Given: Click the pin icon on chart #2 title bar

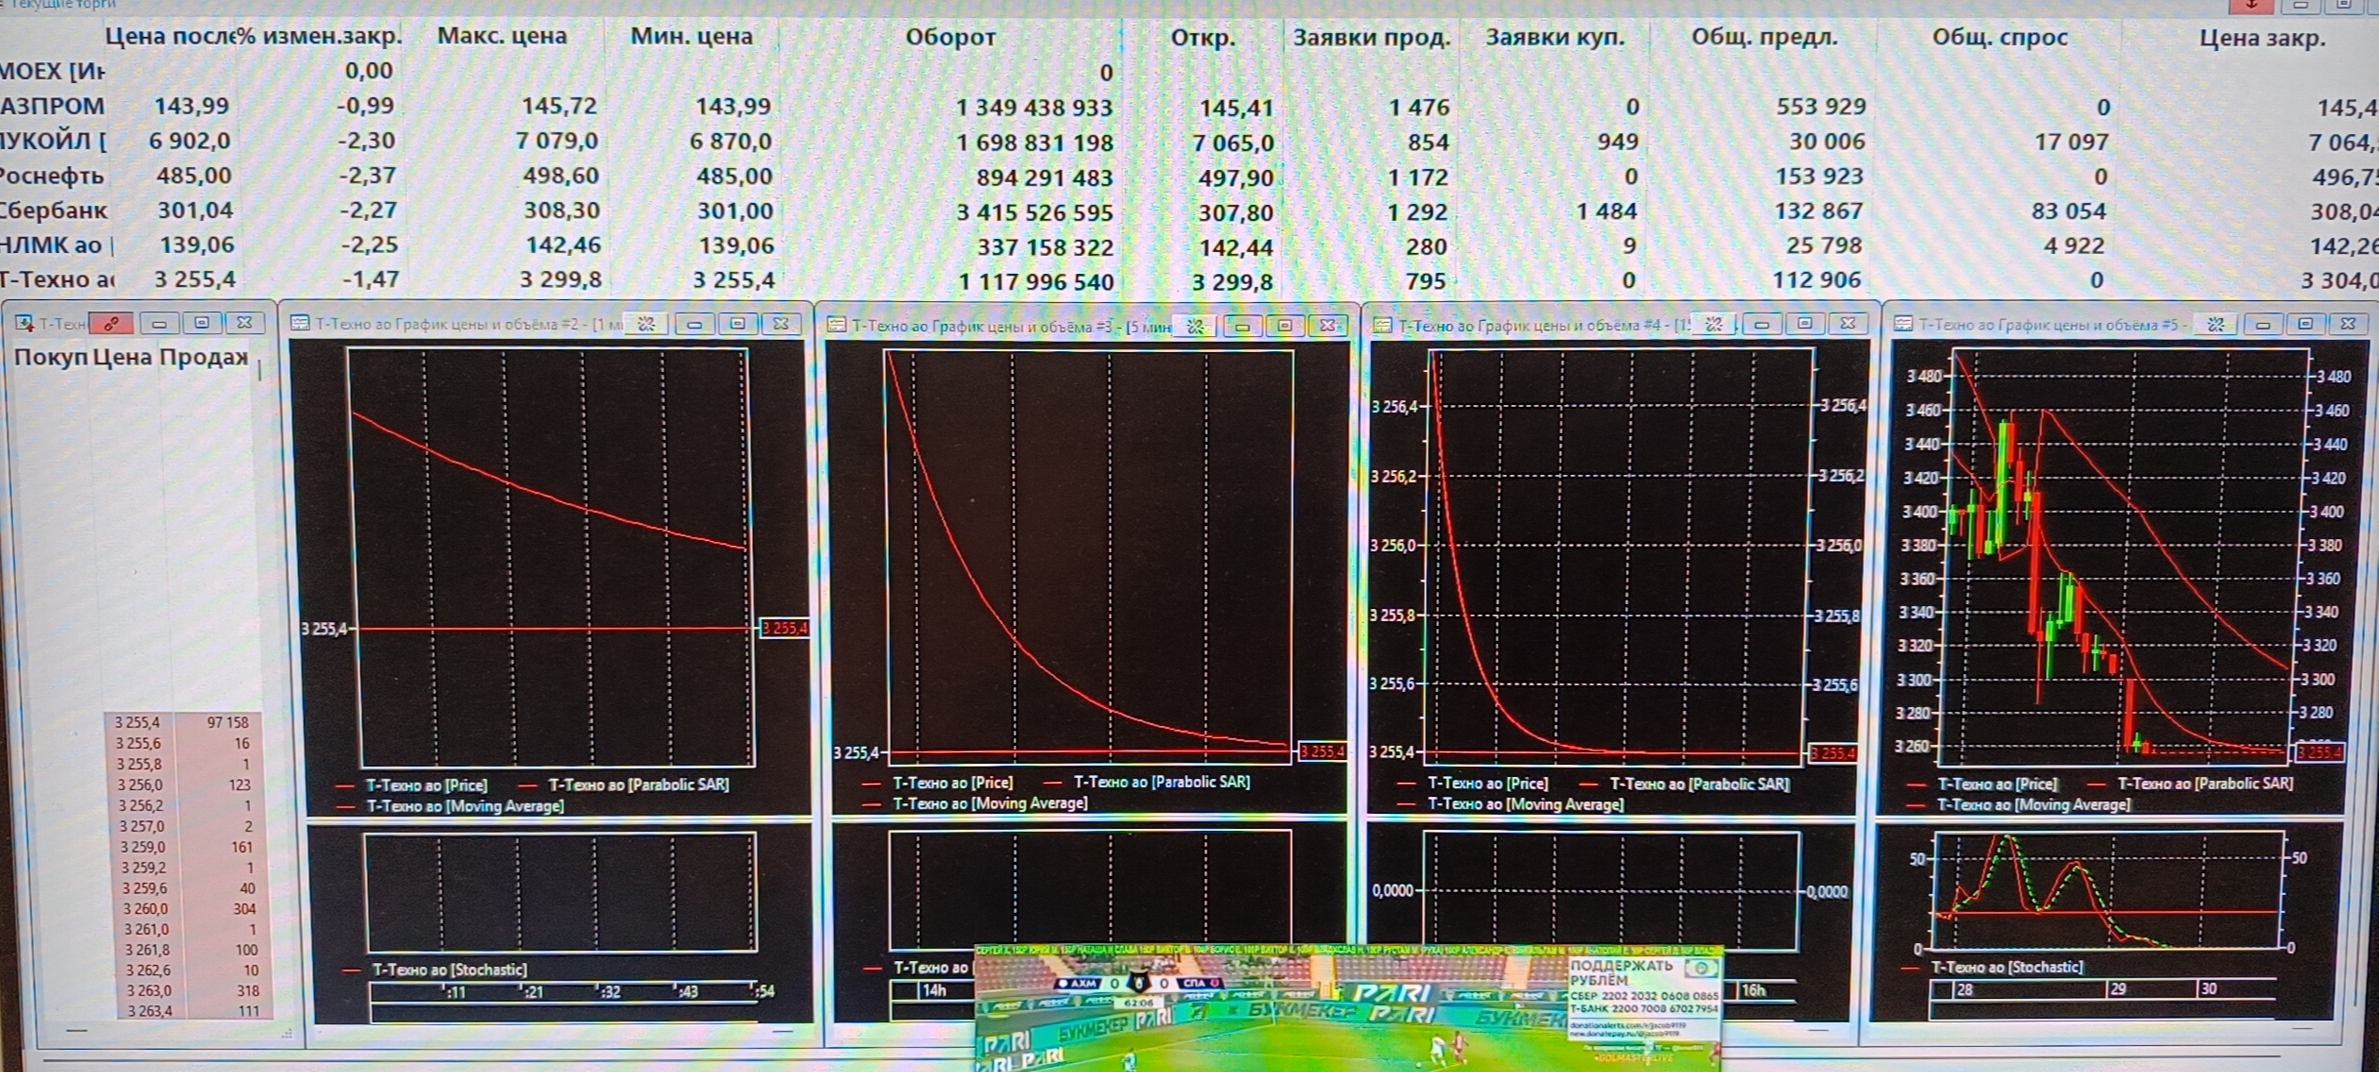Looking at the screenshot, I should point(647,324).
